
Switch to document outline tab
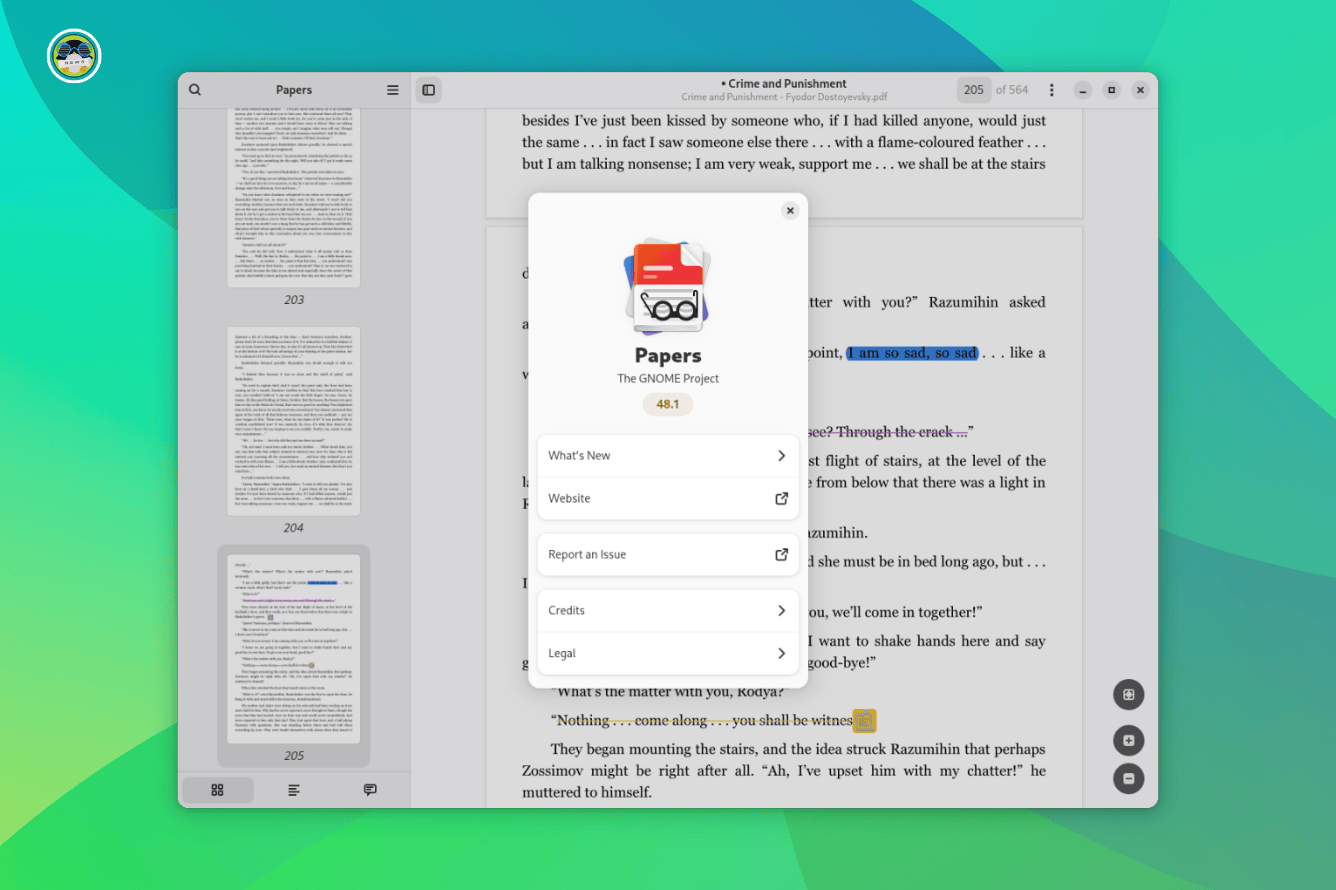click(294, 790)
